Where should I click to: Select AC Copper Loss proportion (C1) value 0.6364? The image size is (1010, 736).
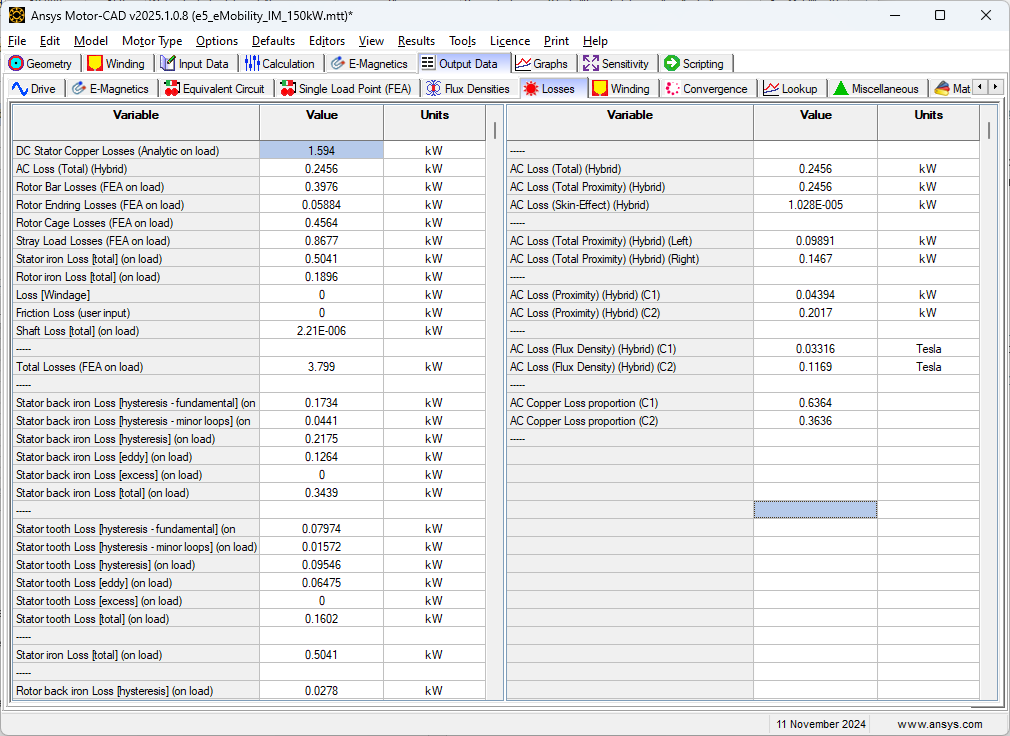click(x=815, y=403)
